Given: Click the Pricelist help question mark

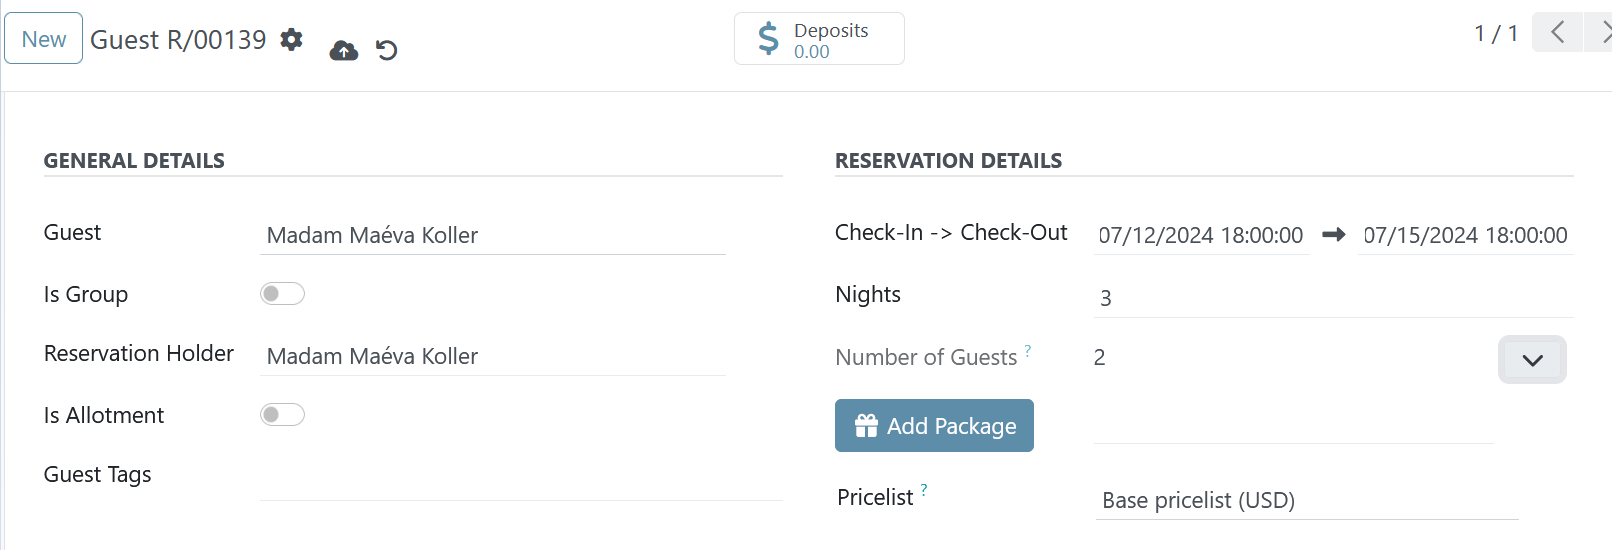Looking at the screenshot, I should pyautogui.click(x=924, y=490).
